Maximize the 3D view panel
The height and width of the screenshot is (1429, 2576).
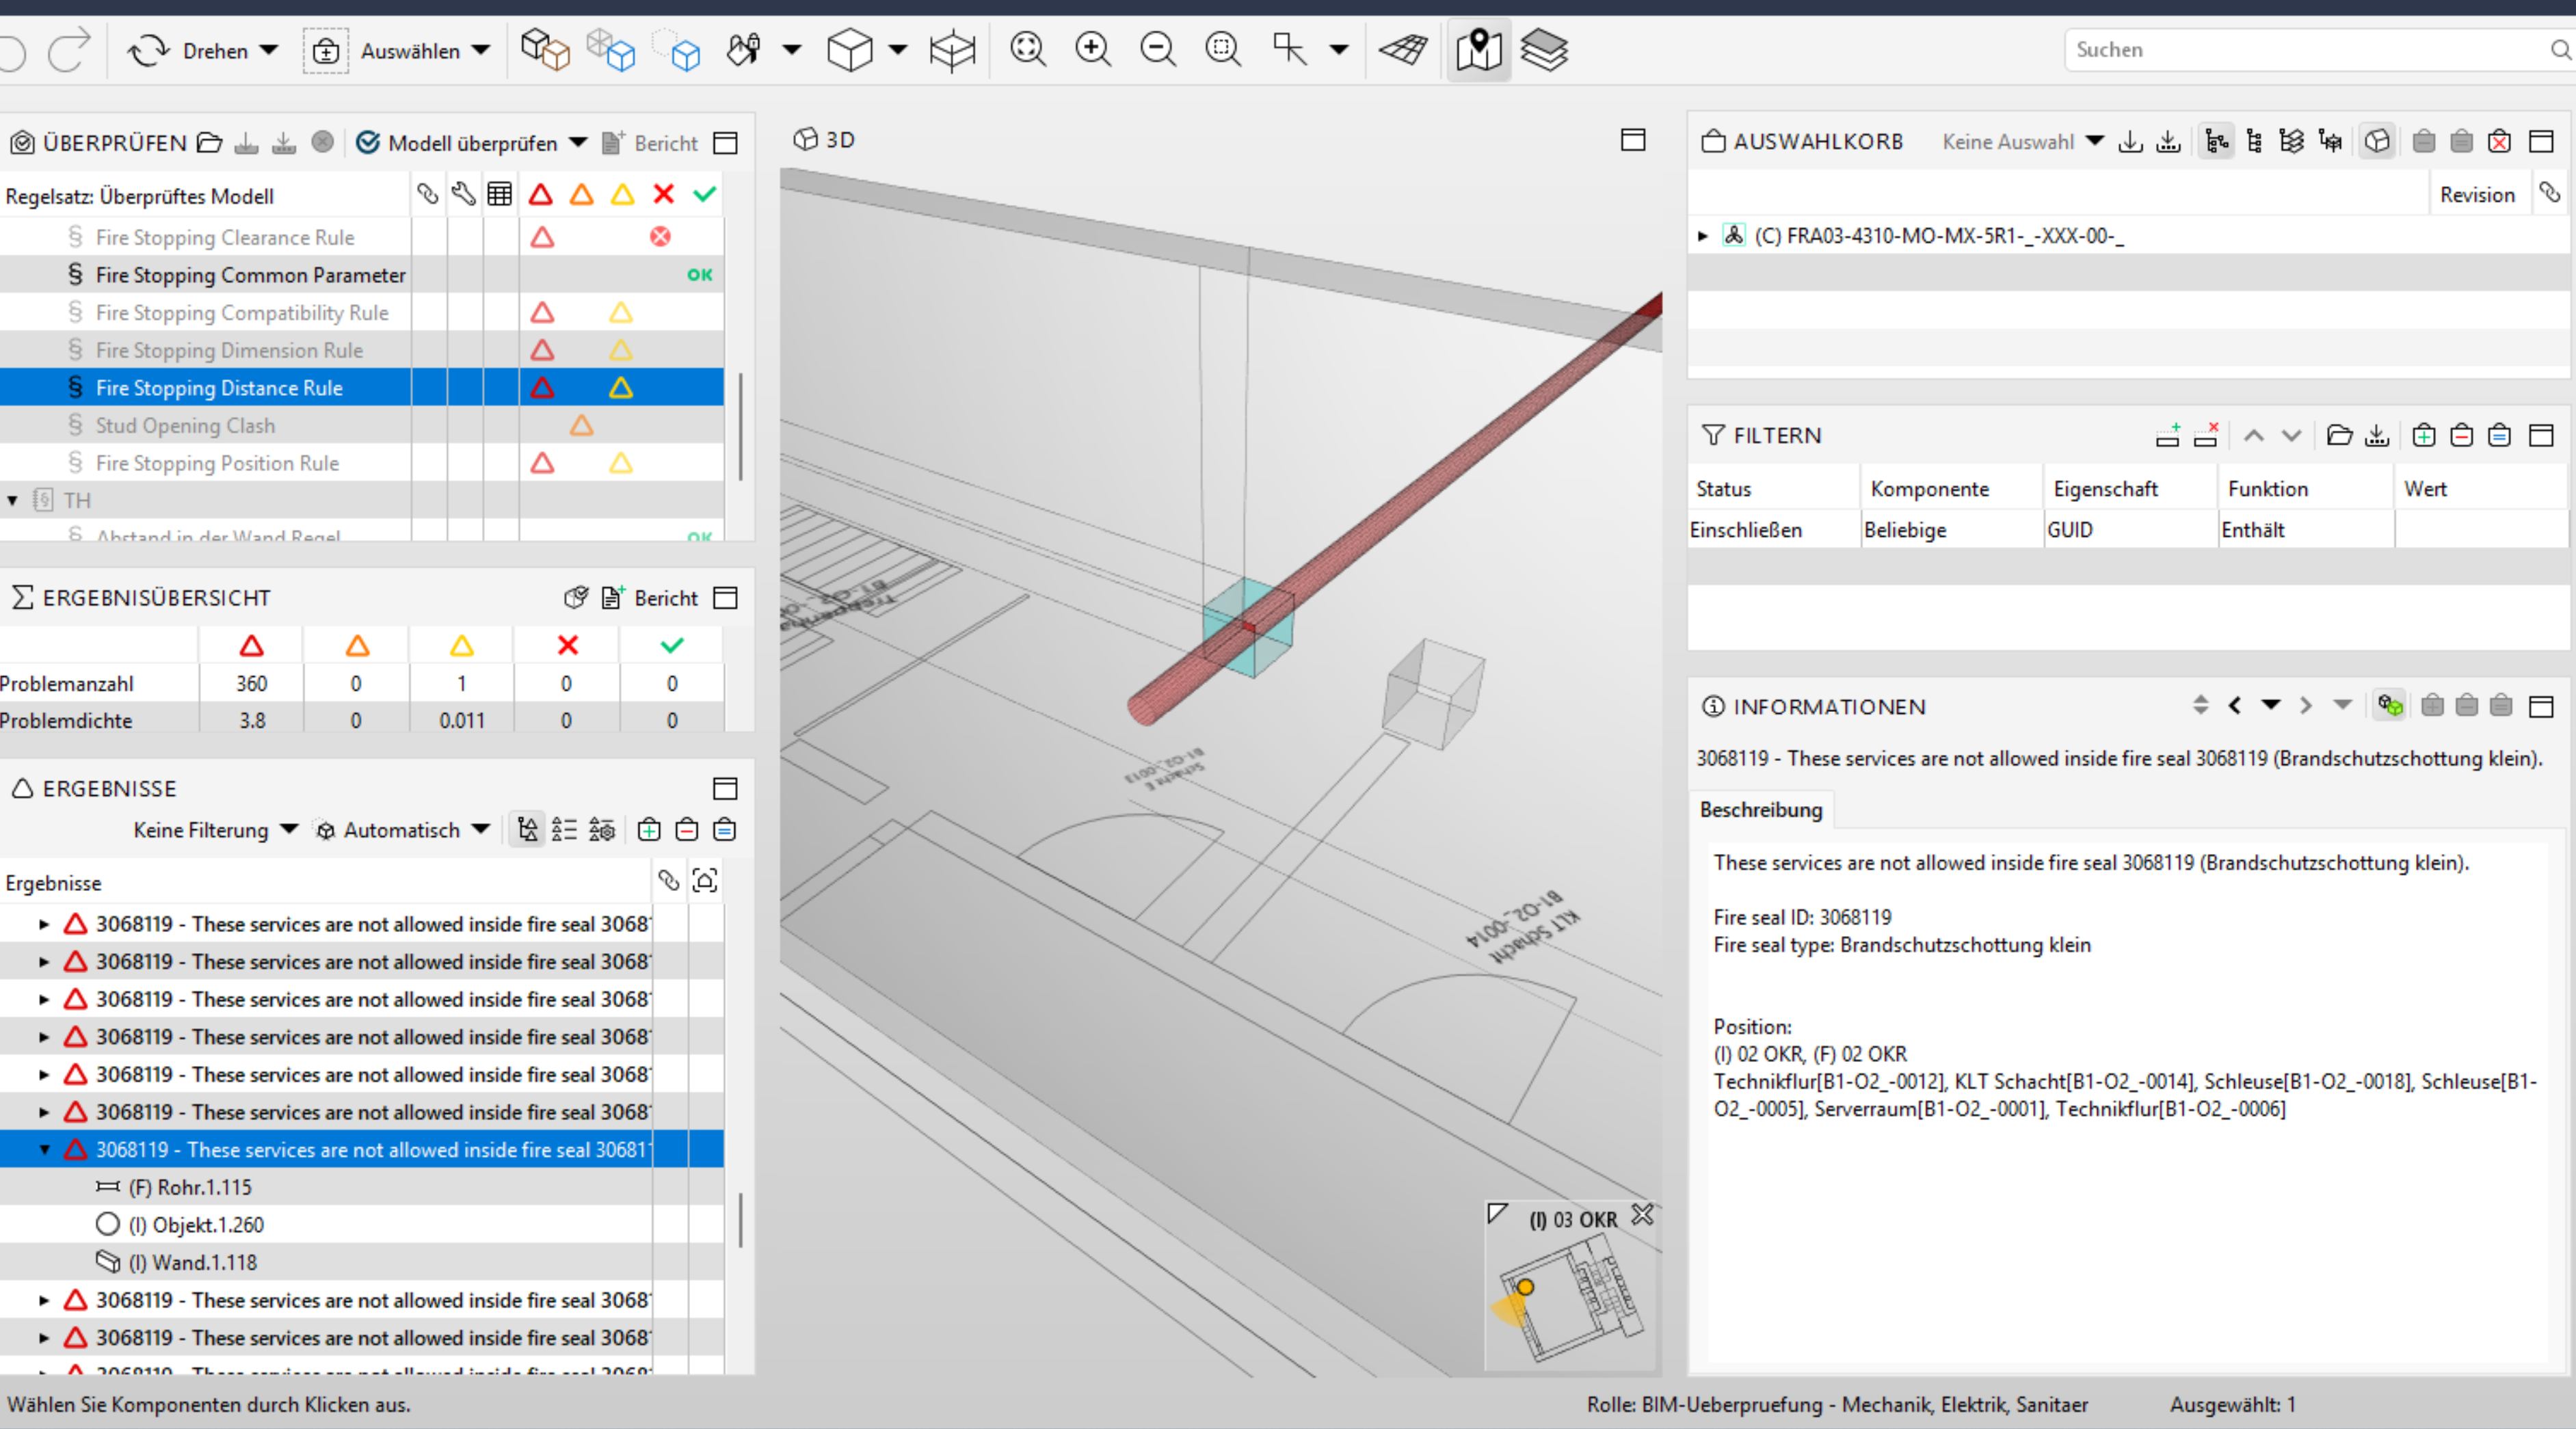[1633, 140]
